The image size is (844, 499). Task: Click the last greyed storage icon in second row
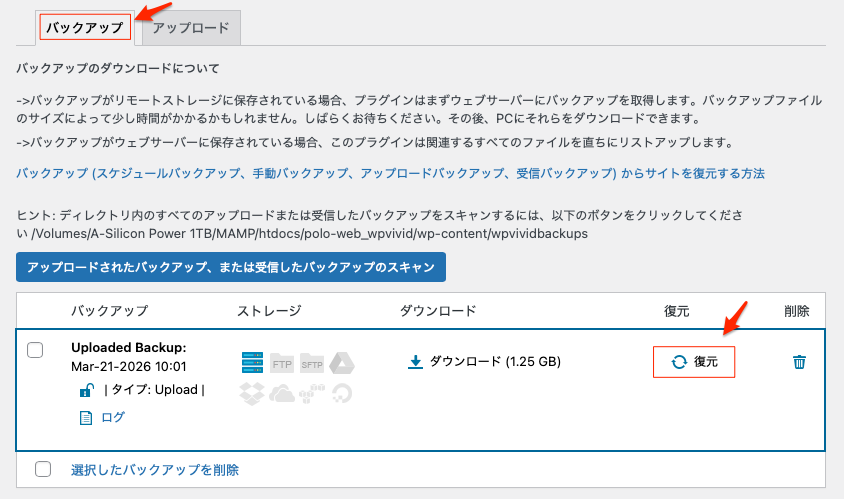[342, 393]
